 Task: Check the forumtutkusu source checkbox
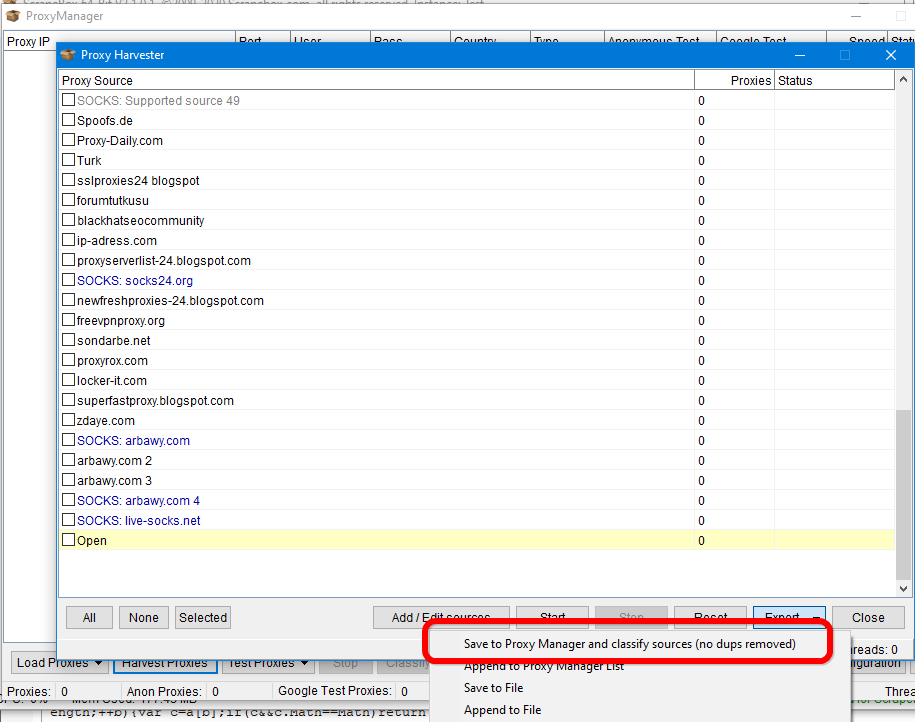point(68,200)
